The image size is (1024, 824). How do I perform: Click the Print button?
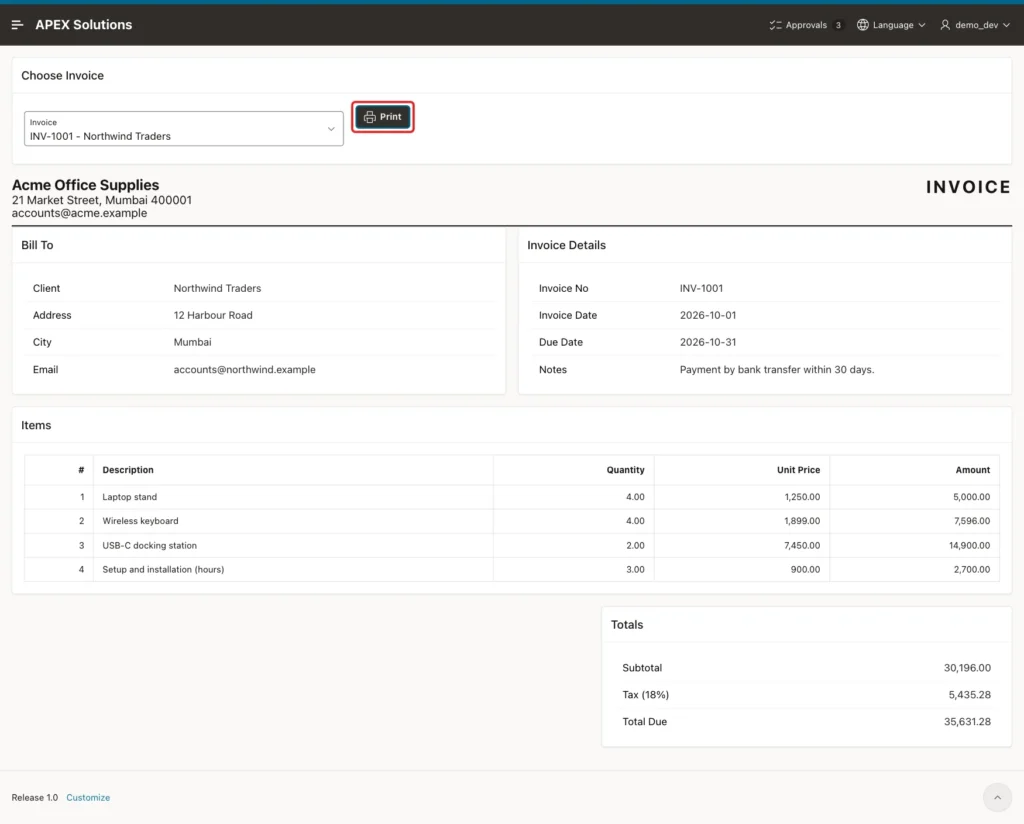pyautogui.click(x=383, y=117)
